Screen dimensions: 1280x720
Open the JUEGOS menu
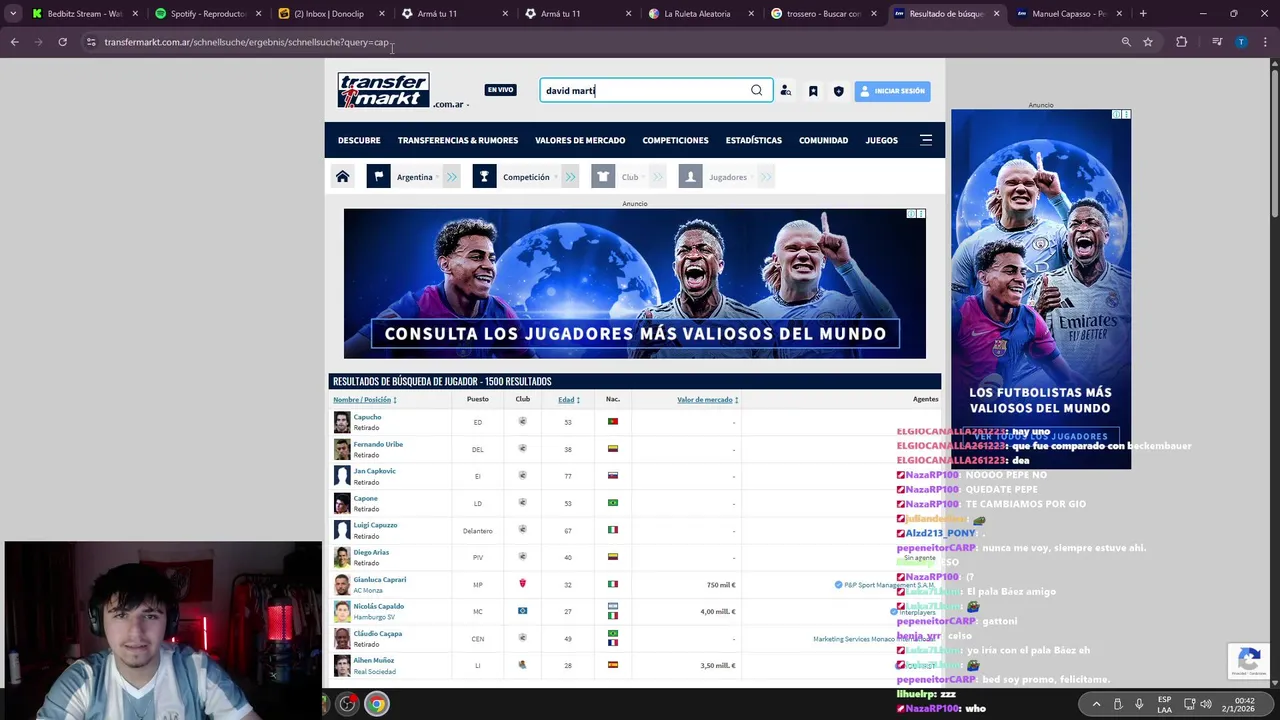(881, 140)
